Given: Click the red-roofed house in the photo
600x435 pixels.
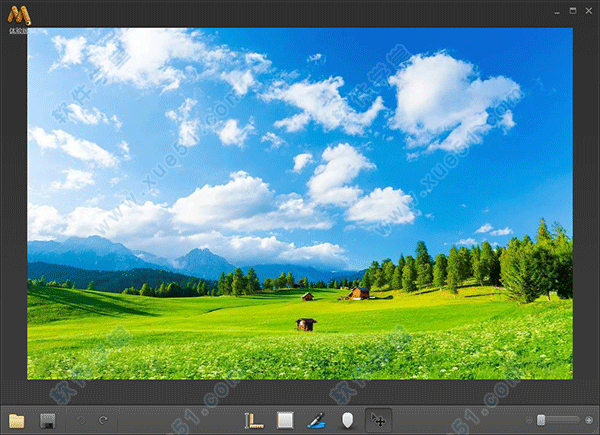Looking at the screenshot, I should tap(358, 293).
